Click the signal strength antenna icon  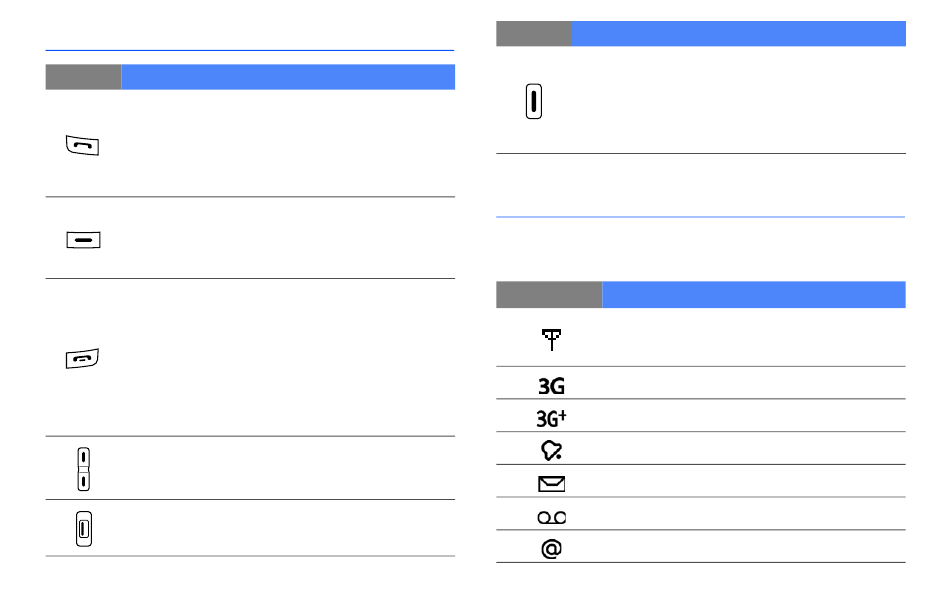(551, 340)
